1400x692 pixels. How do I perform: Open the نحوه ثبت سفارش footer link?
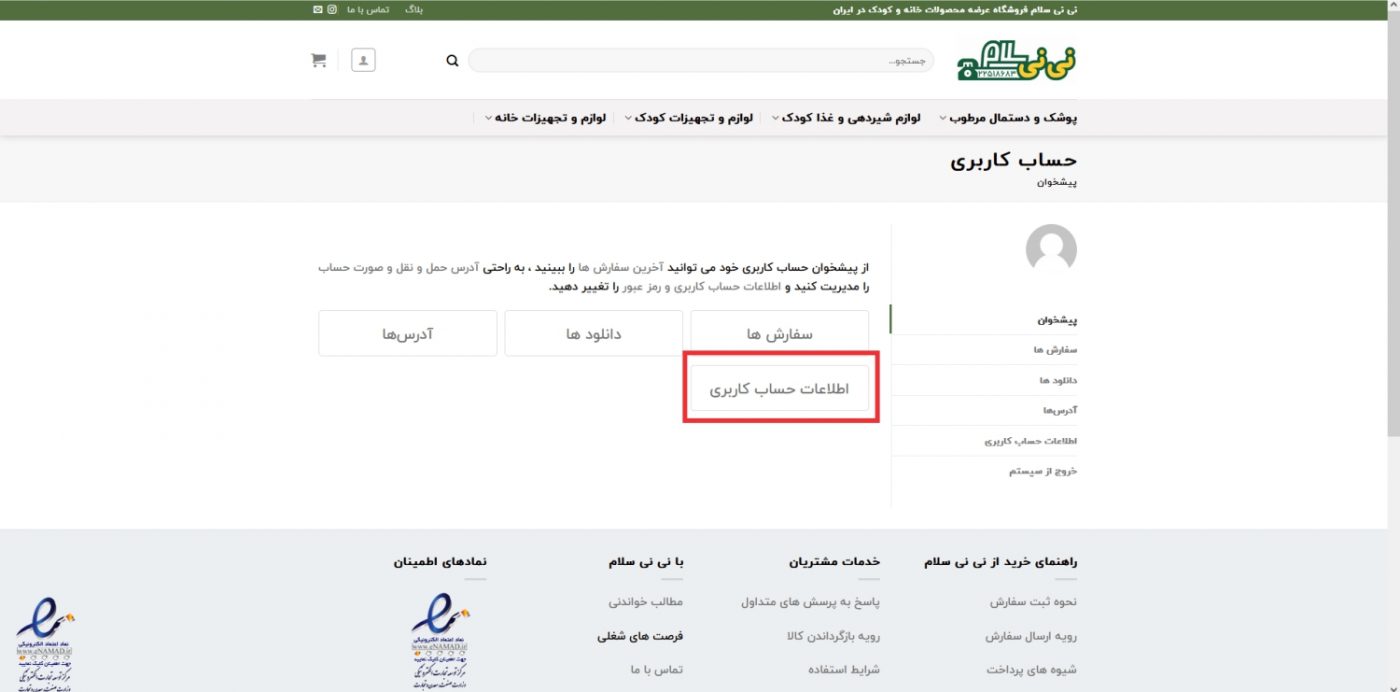[1033, 602]
